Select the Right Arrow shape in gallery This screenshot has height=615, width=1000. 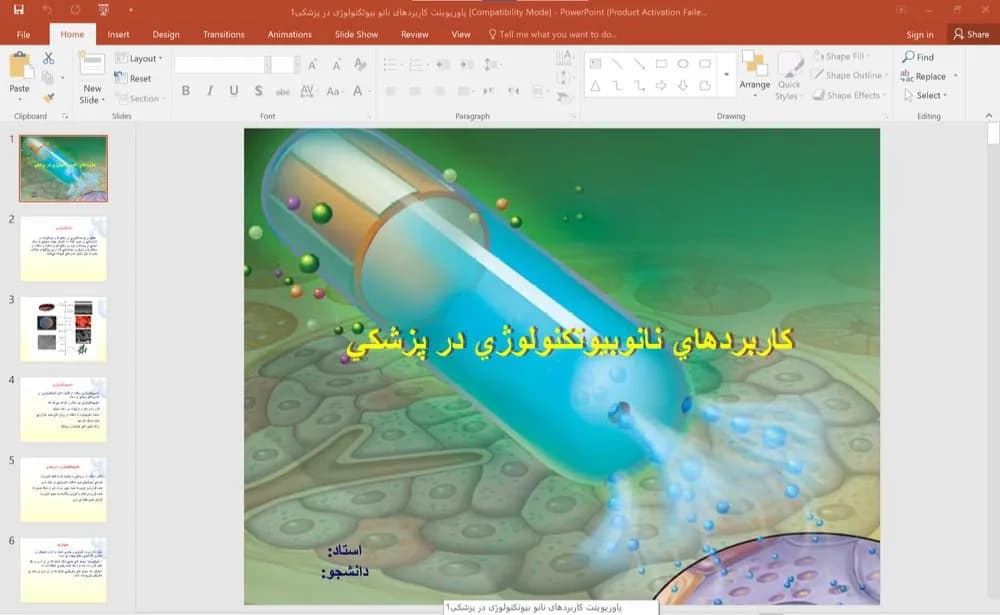point(661,85)
